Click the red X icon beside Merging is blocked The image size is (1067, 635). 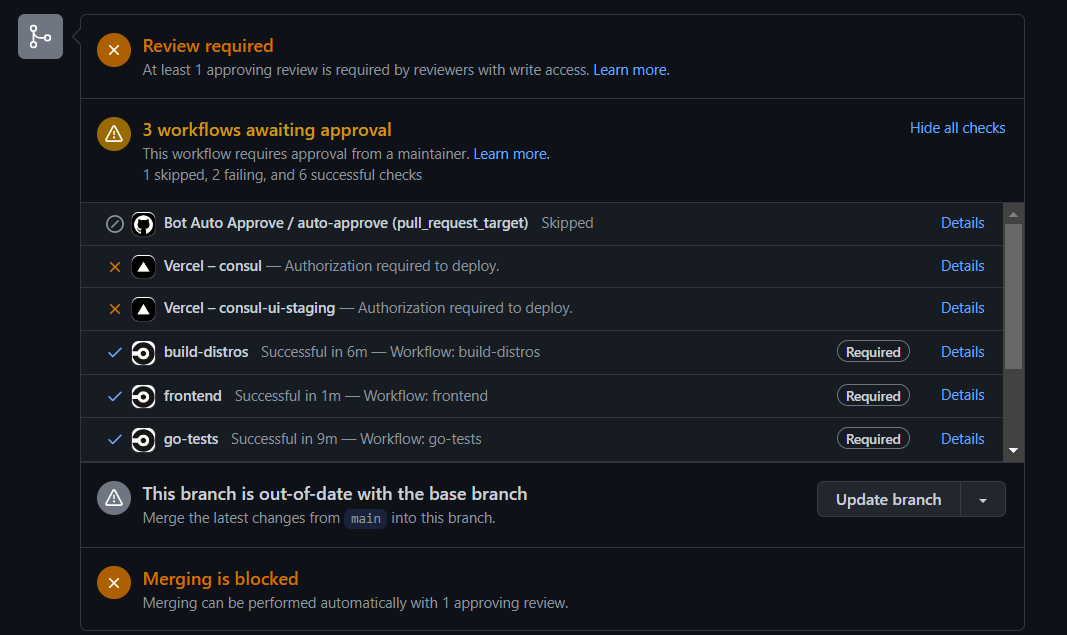(x=114, y=583)
